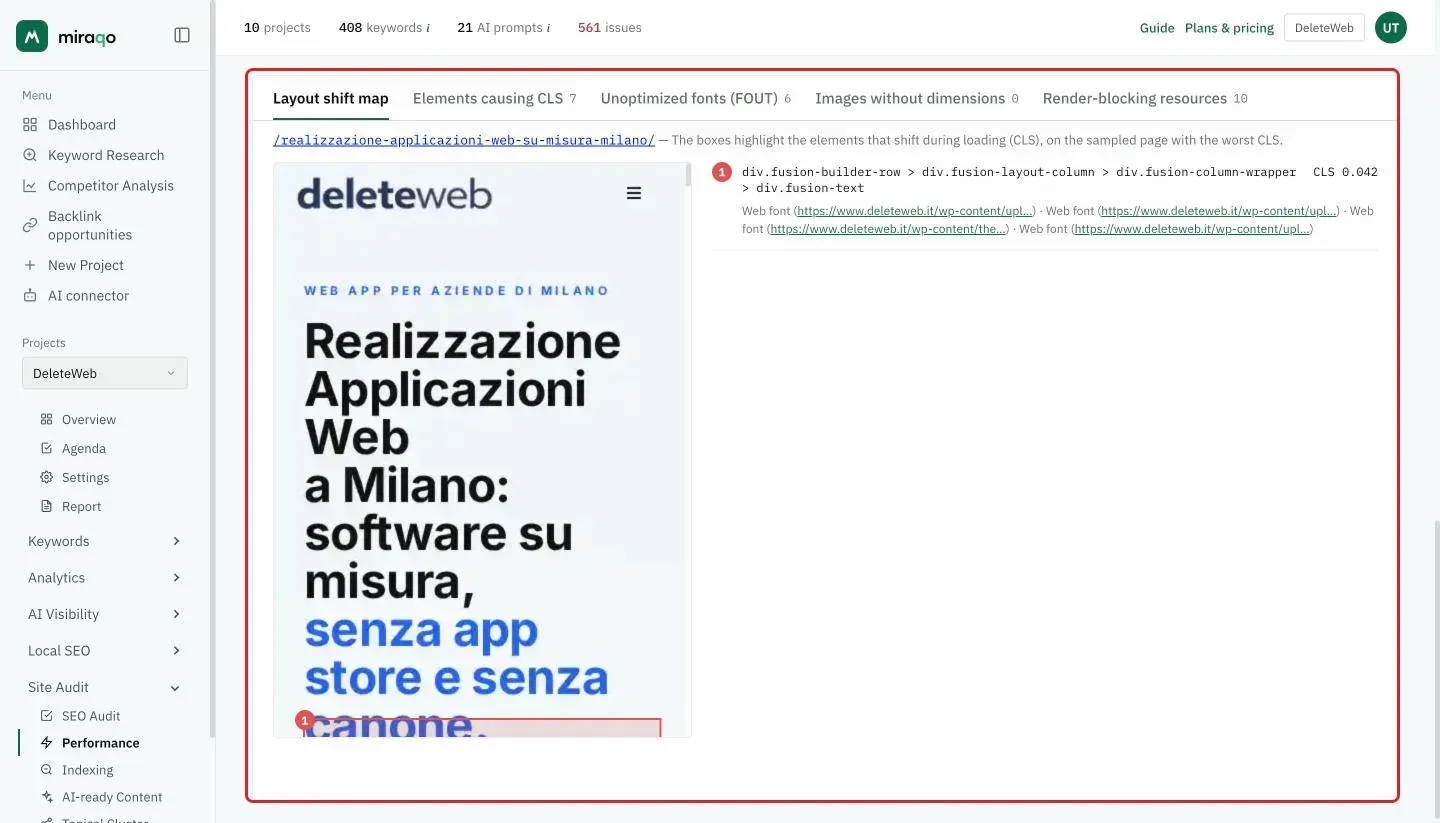This screenshot has width=1440, height=823.
Task: Click the 561 issues counter
Action: coord(610,28)
